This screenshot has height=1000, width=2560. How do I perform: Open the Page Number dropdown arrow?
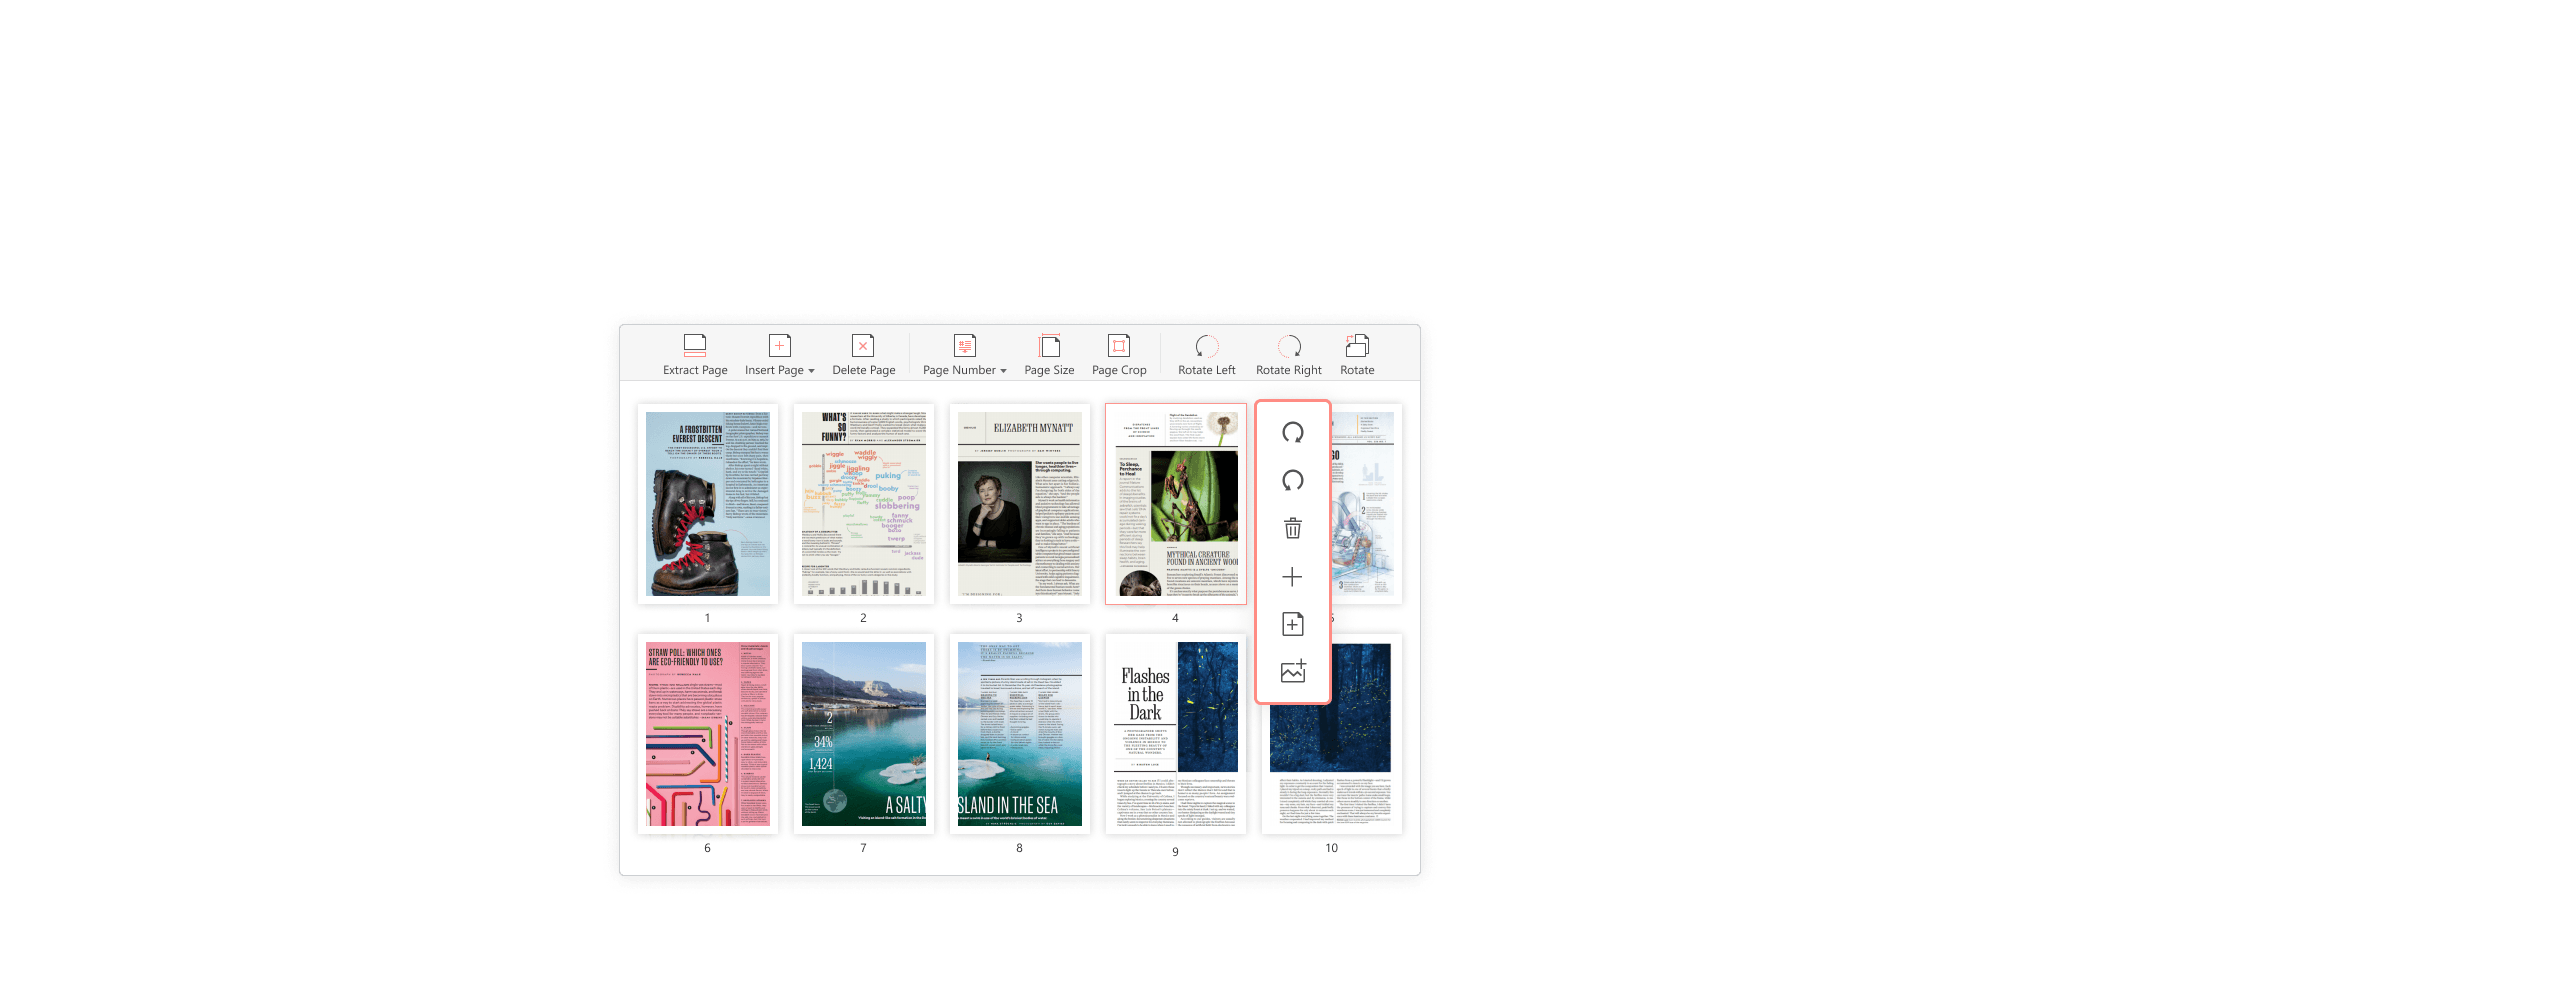(1003, 371)
